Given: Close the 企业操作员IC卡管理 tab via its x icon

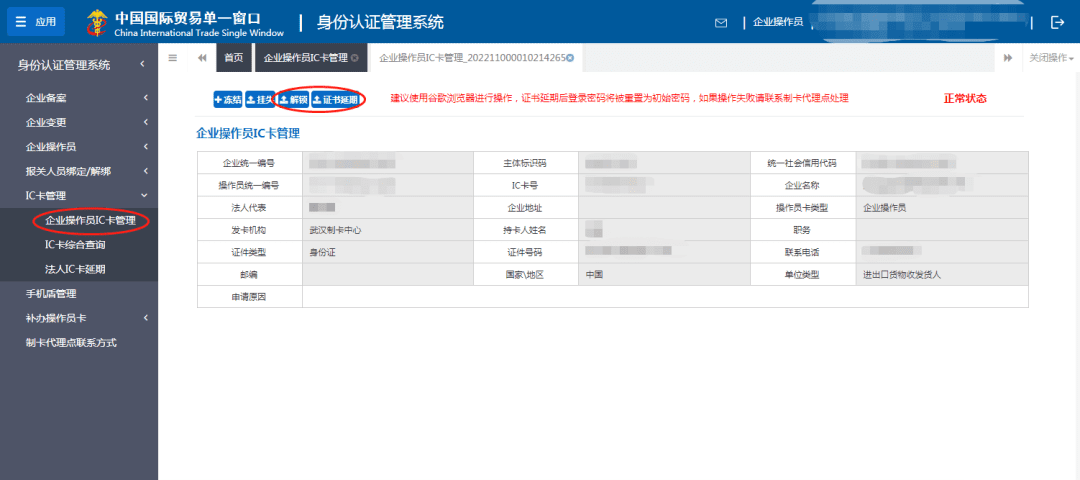Looking at the screenshot, I should tap(354, 58).
